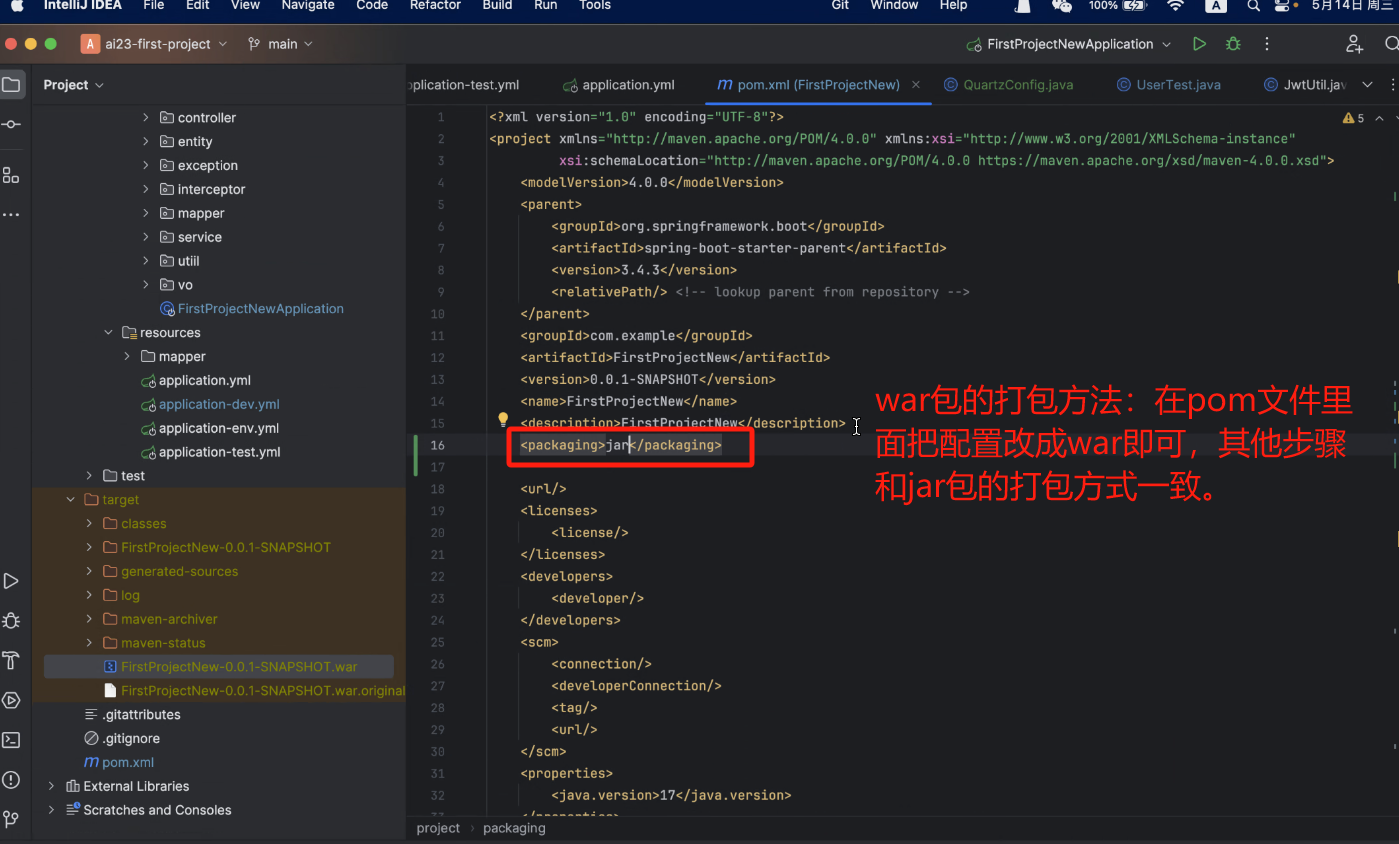The width and height of the screenshot is (1399, 844).
Task: Open more run actions vertical dots
Action: (1267, 44)
